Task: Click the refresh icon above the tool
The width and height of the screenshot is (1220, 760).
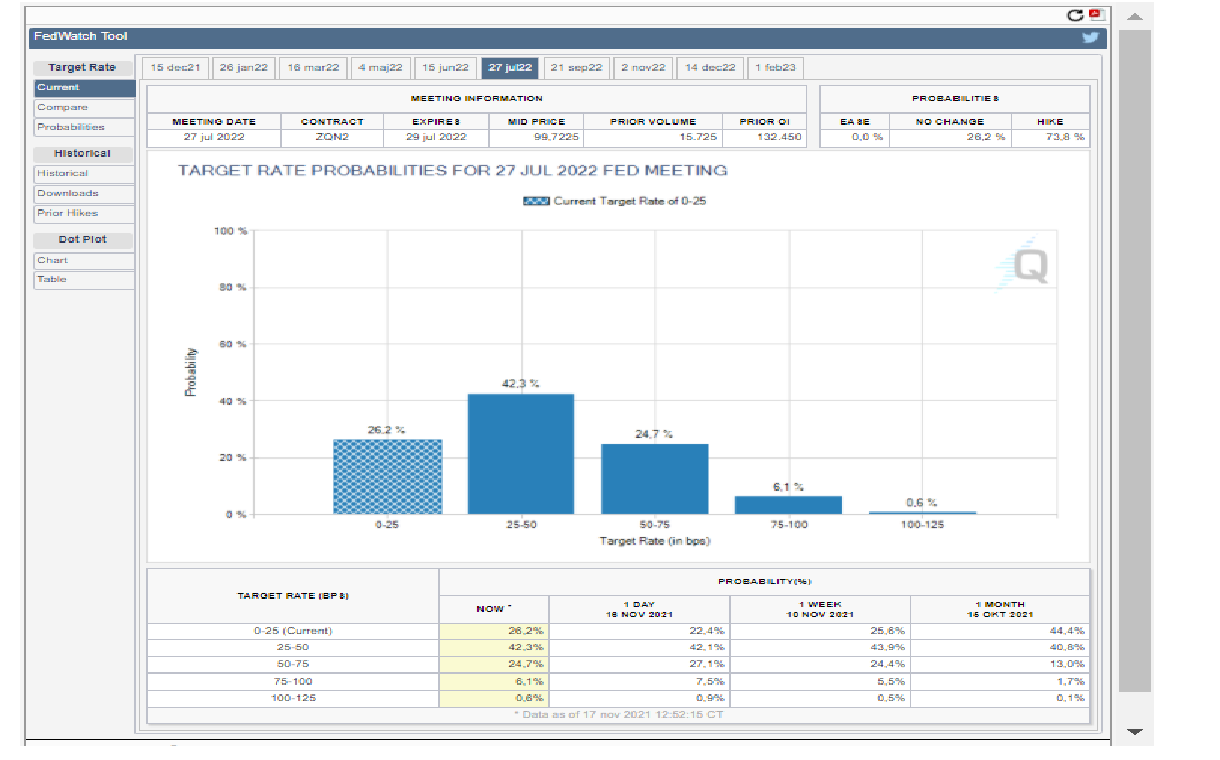Action: tap(1076, 15)
